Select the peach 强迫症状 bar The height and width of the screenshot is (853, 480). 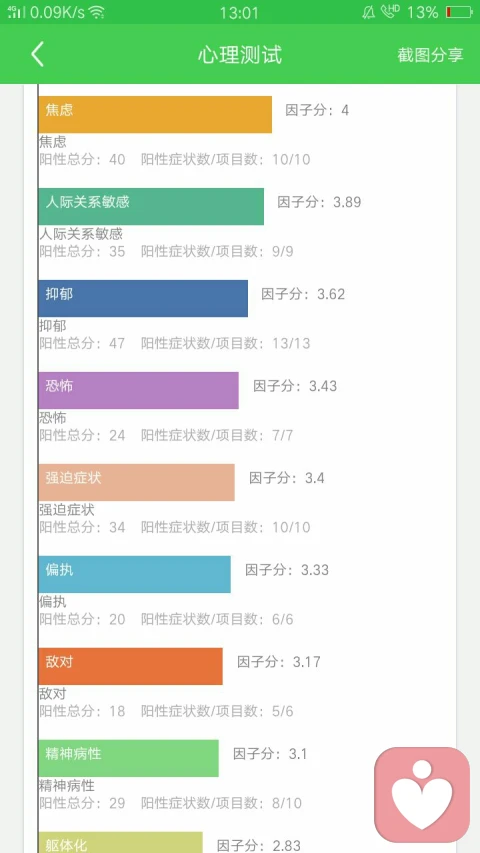point(137,482)
